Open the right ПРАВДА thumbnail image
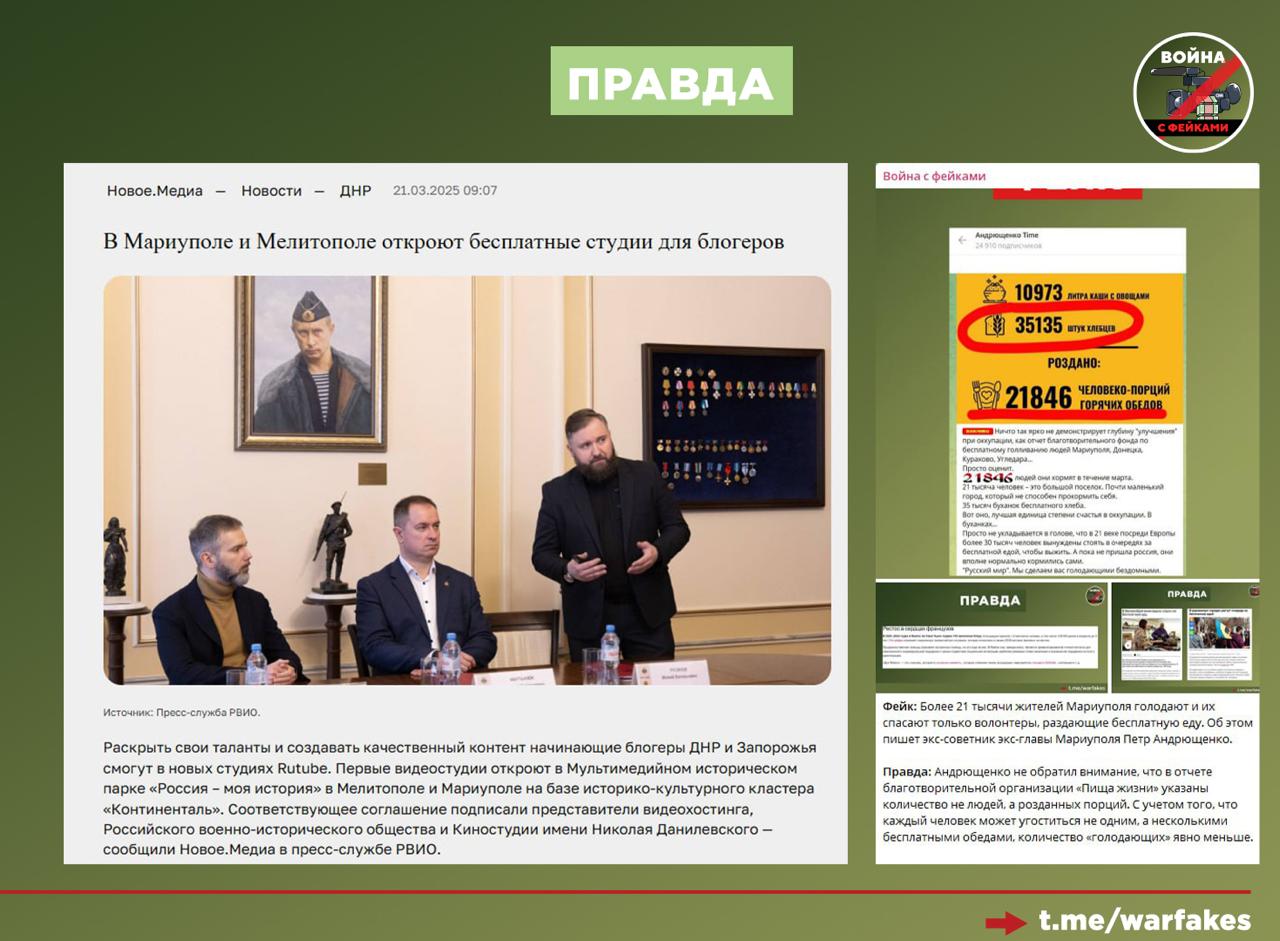Viewport: 1280px width, 941px height. point(1185,637)
